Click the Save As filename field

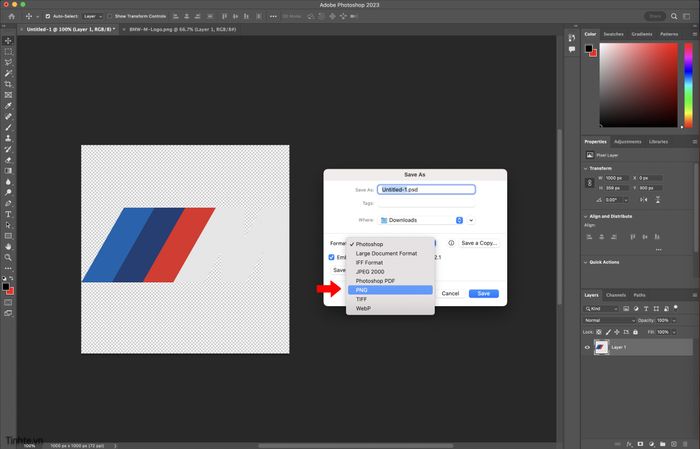tap(426, 190)
